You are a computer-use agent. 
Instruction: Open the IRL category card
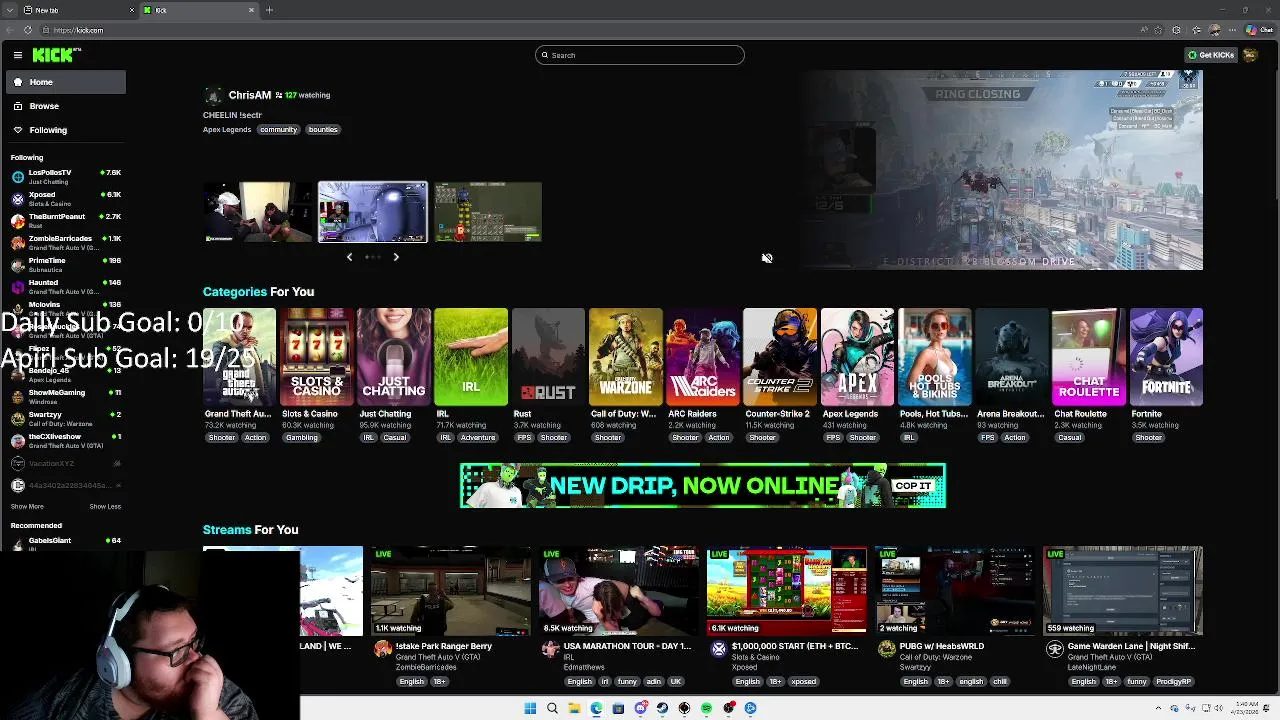[471, 357]
